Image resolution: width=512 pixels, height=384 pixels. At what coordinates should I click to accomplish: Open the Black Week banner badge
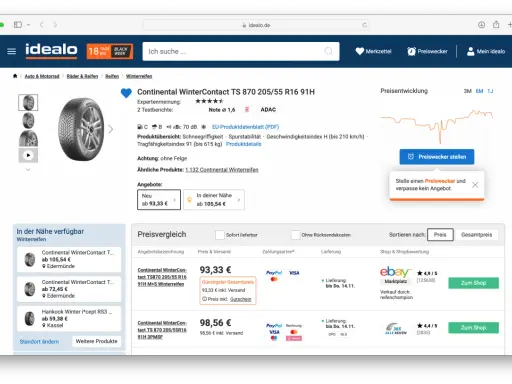pyautogui.click(x=110, y=51)
